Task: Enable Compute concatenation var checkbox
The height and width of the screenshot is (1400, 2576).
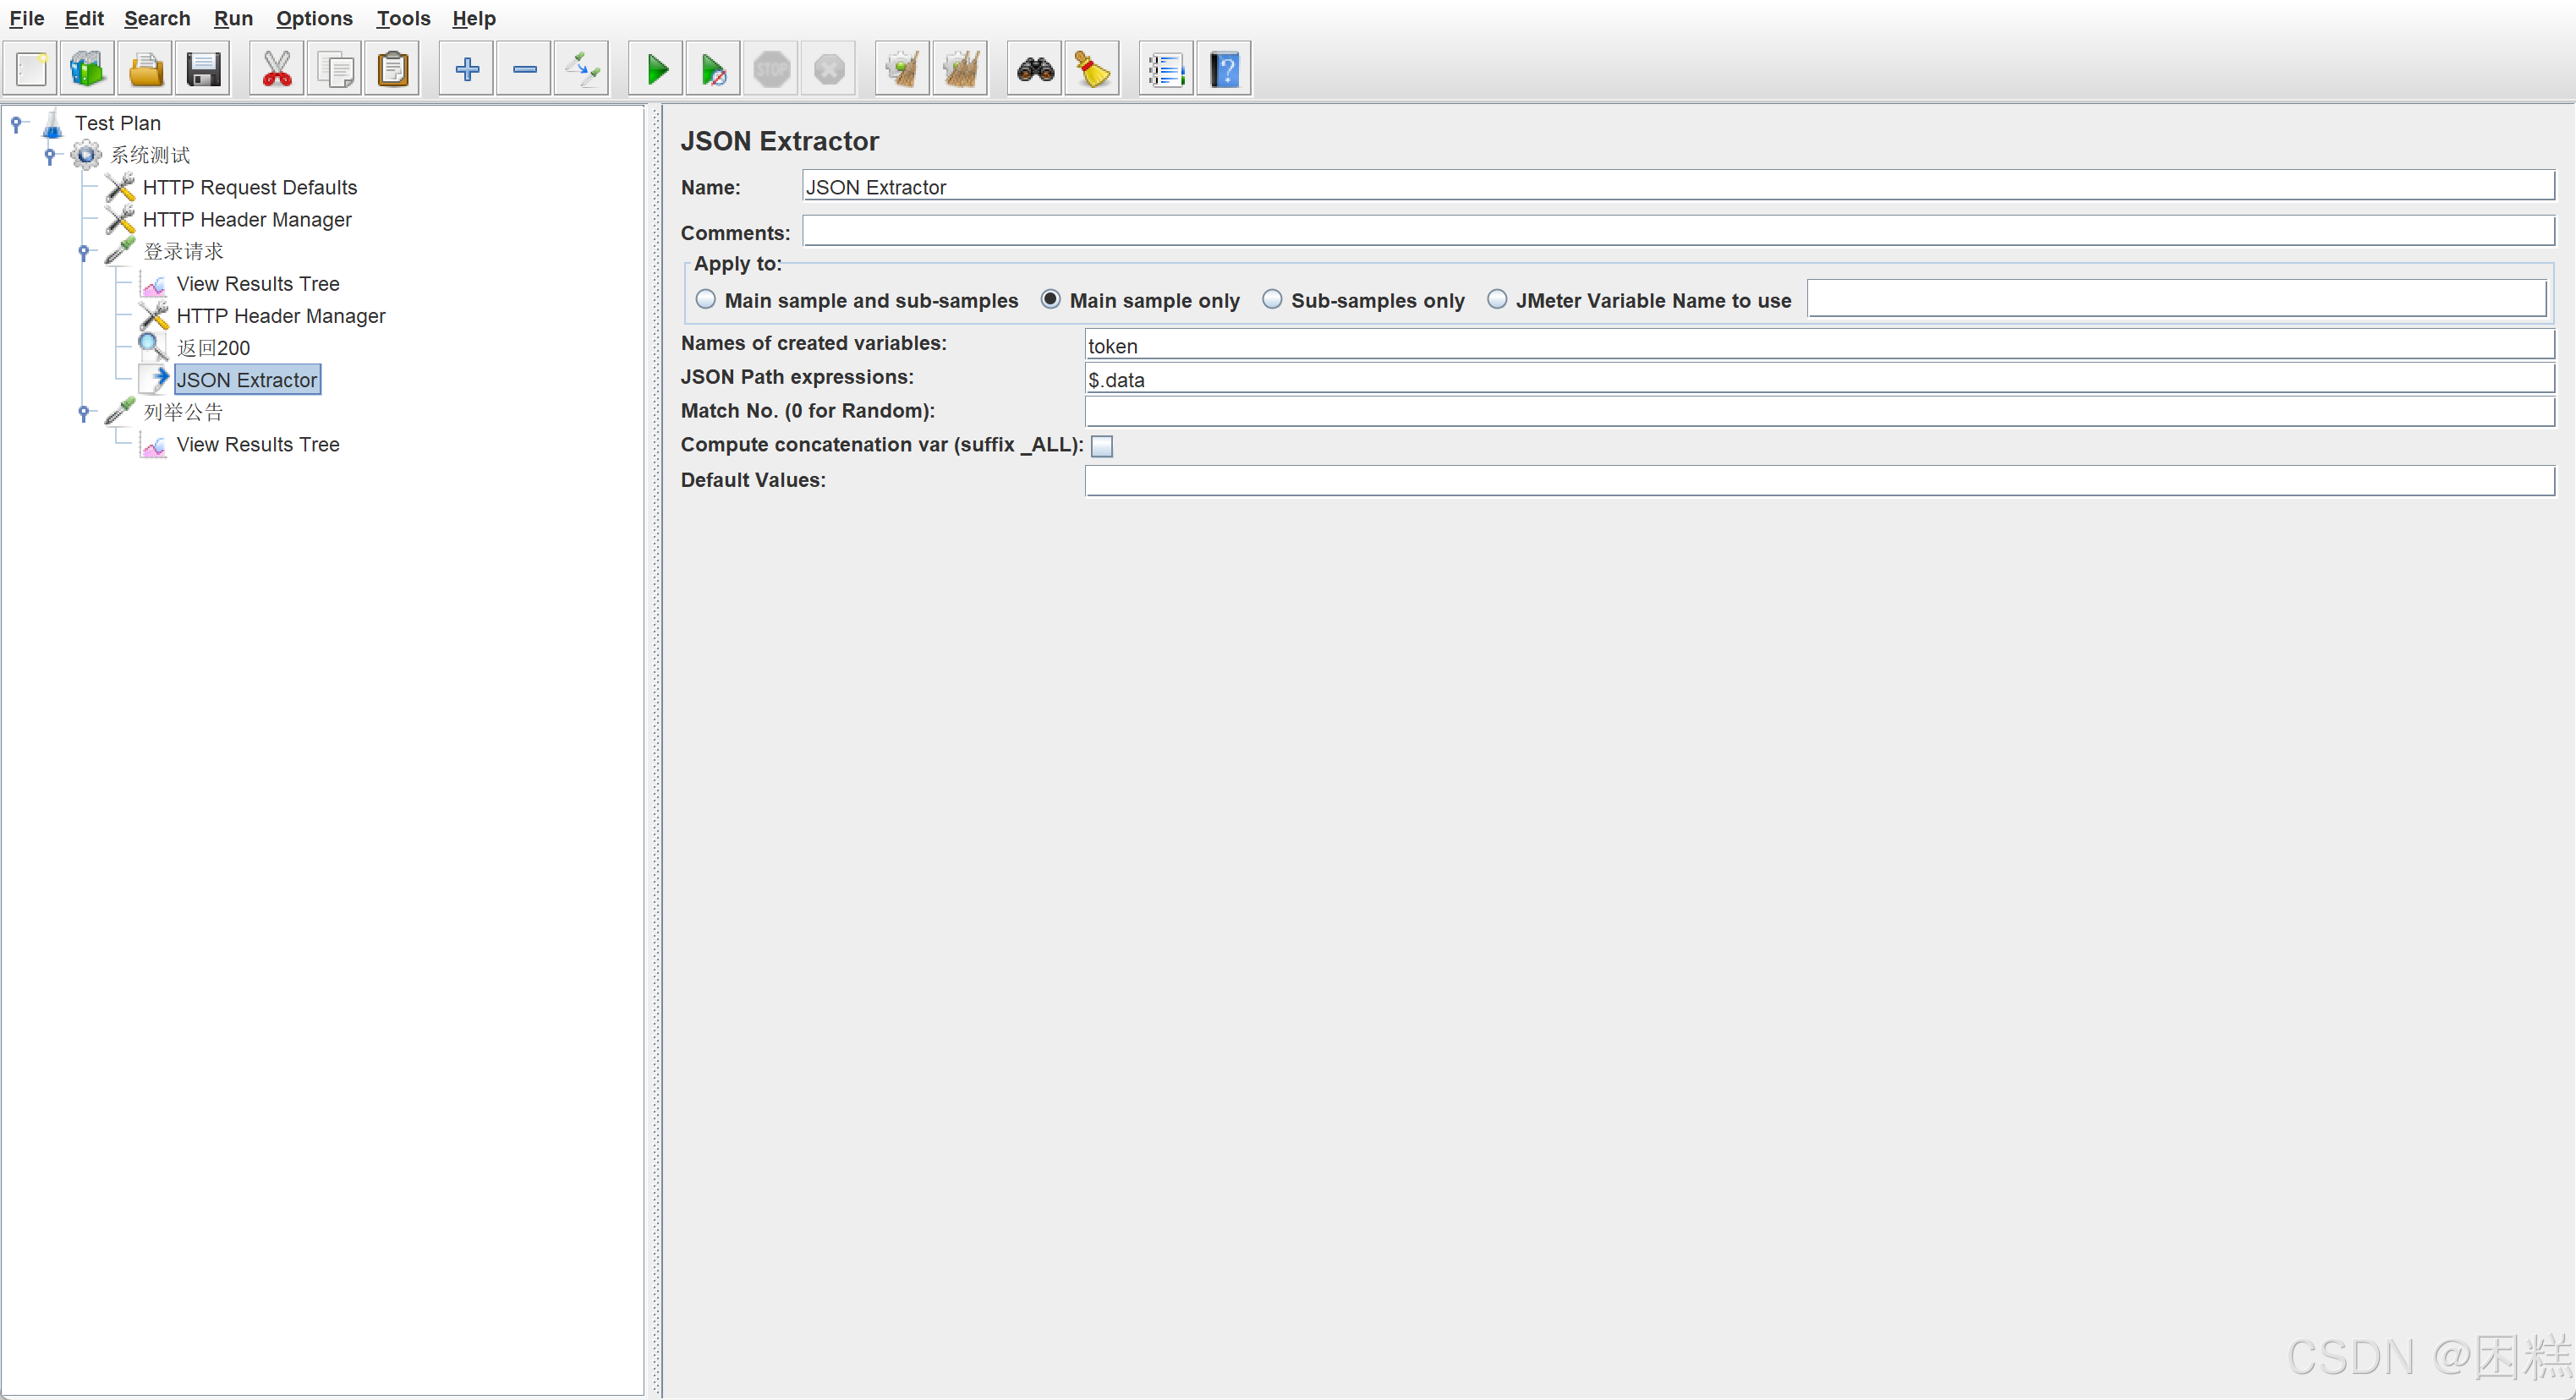Action: pos(1101,446)
